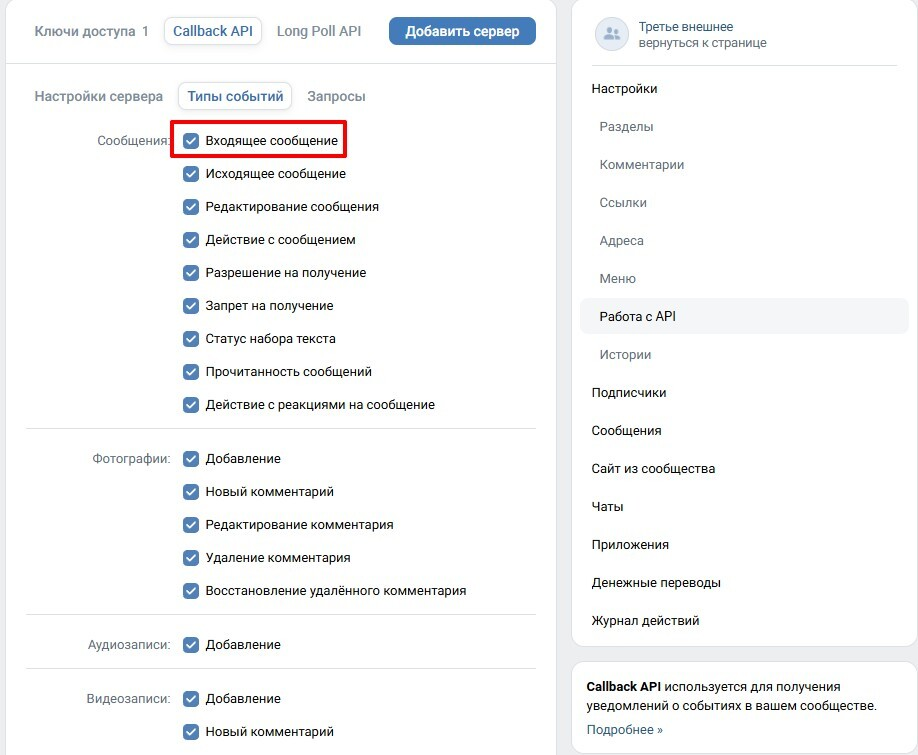Toggle Прочитанность сообщений checkbox
This screenshot has height=755, width=918.
coord(191,372)
